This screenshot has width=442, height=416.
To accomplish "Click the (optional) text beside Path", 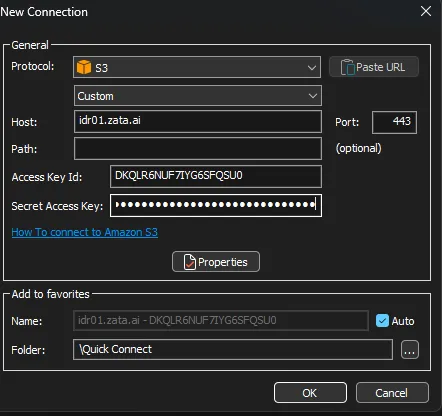I will (x=359, y=148).
